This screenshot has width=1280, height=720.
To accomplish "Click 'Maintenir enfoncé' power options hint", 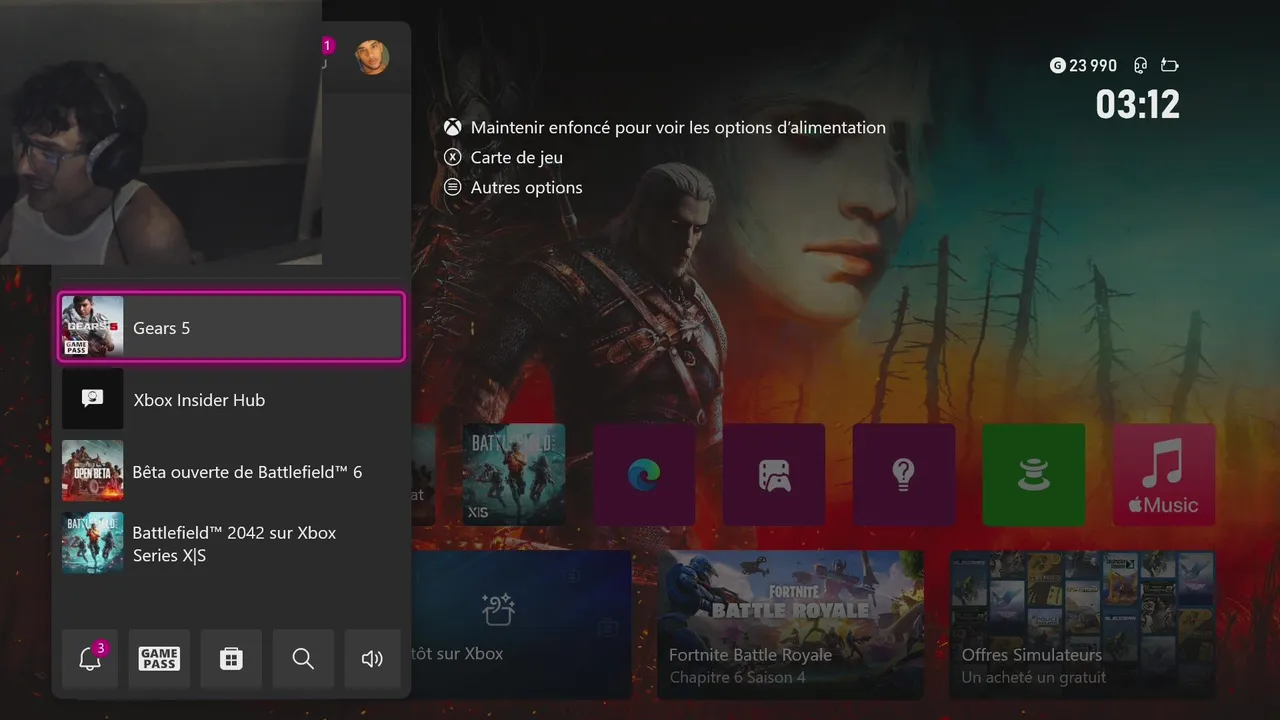I will point(678,127).
